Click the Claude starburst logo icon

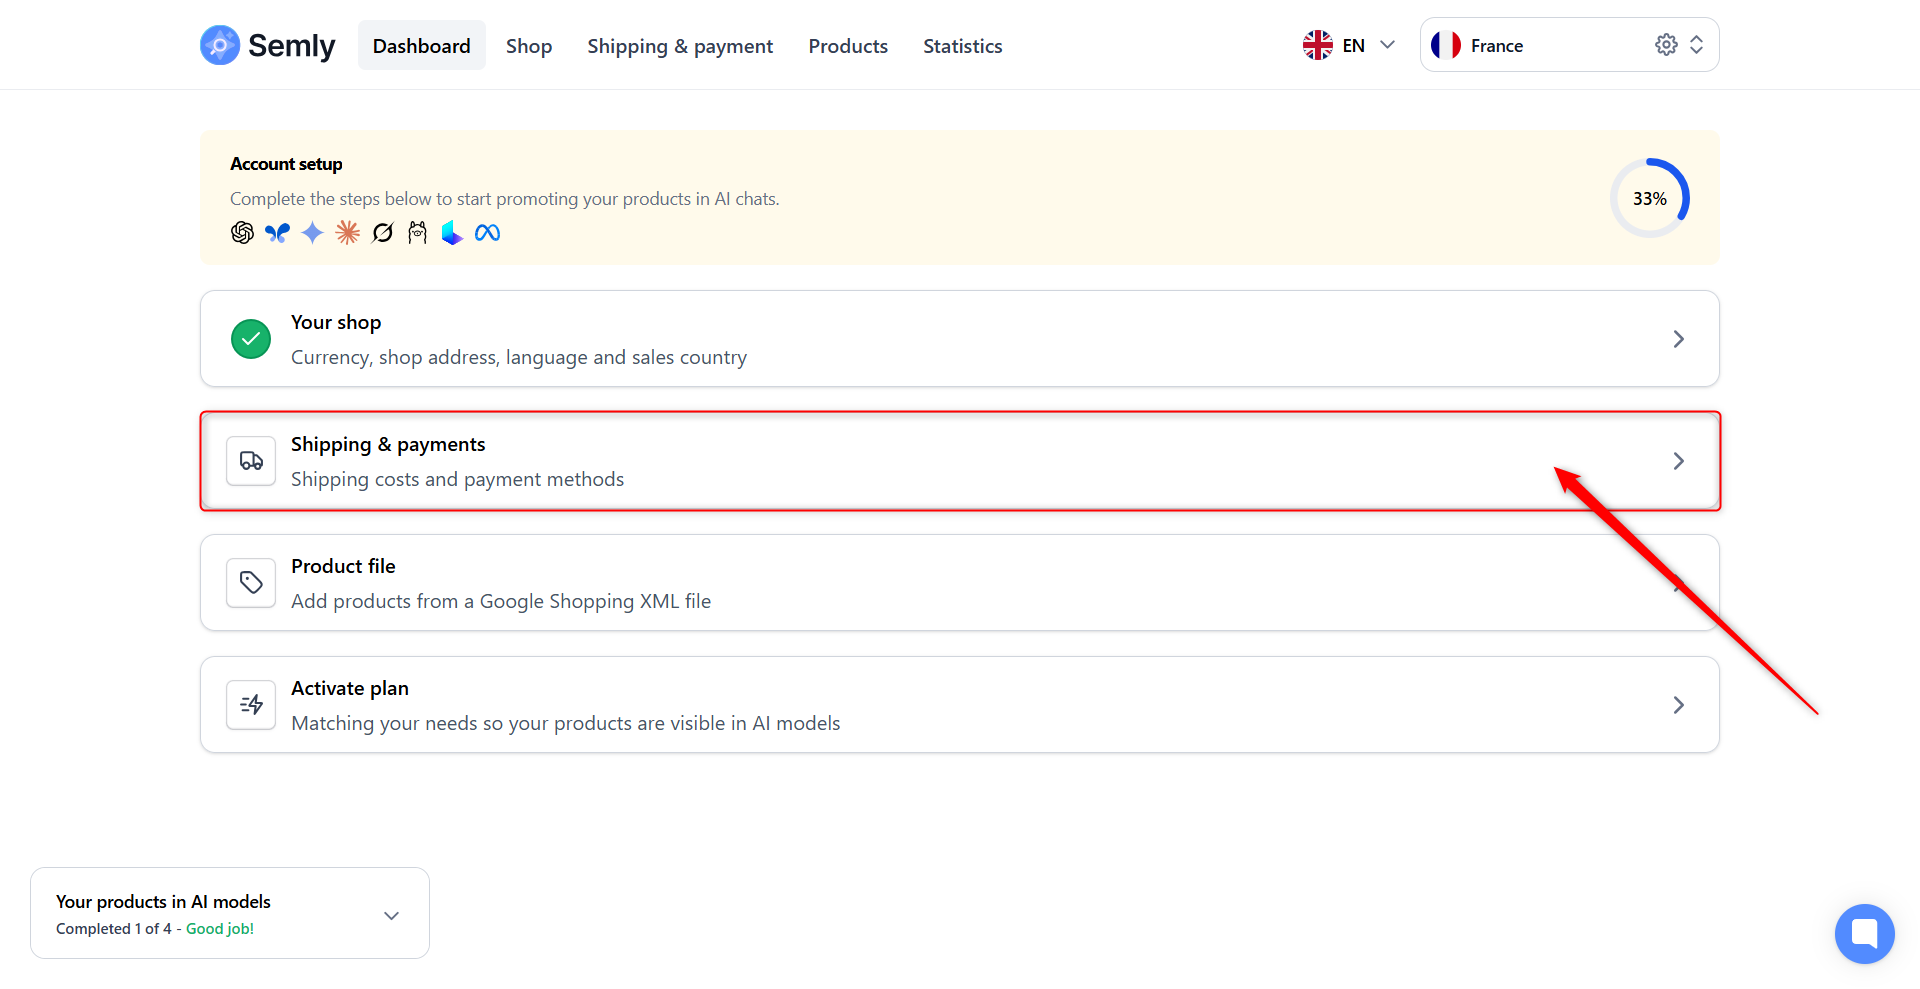point(347,233)
